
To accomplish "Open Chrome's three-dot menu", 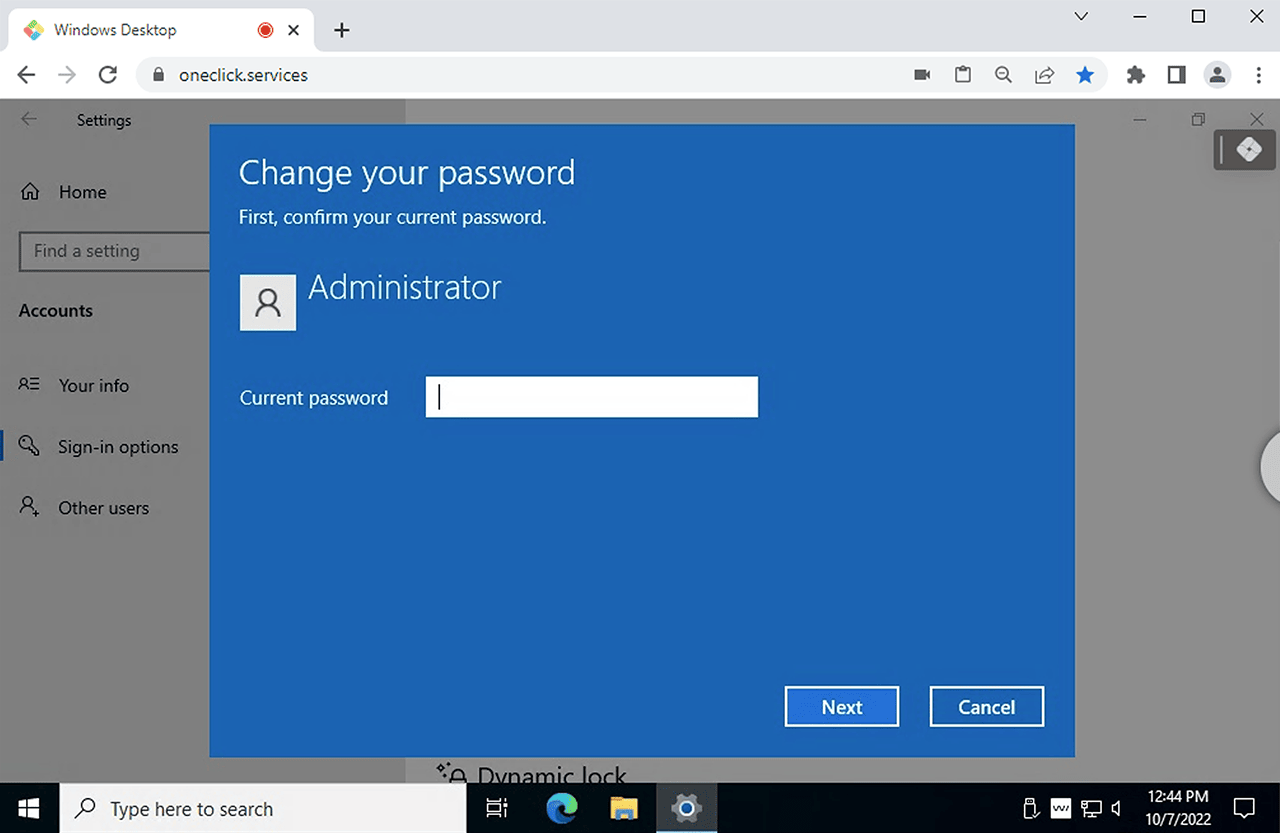I will click(1259, 75).
